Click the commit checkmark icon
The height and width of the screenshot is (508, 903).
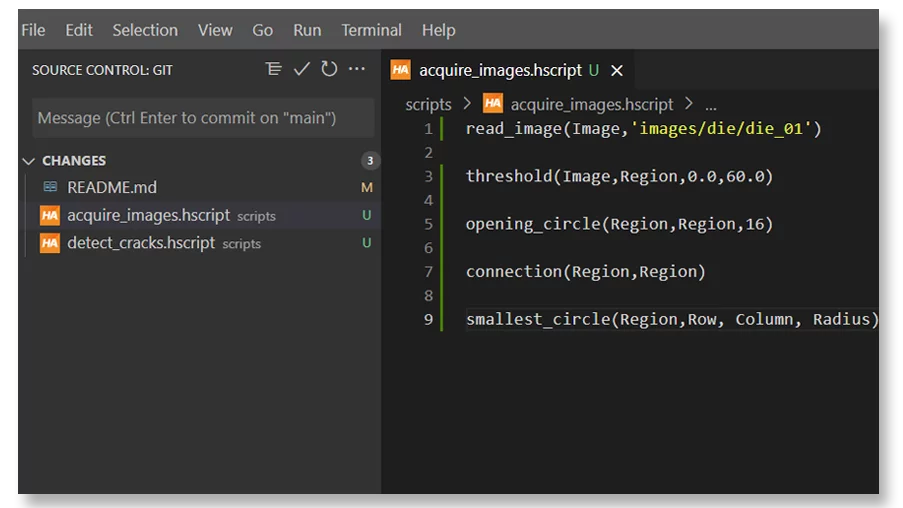tap(302, 69)
